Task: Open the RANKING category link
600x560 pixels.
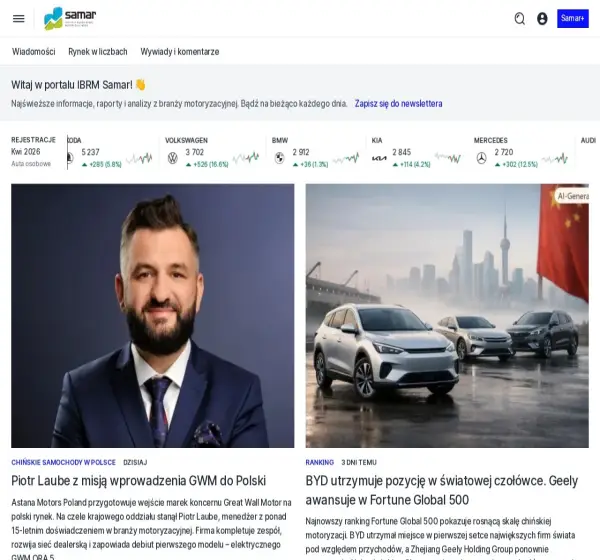Action: (x=320, y=462)
